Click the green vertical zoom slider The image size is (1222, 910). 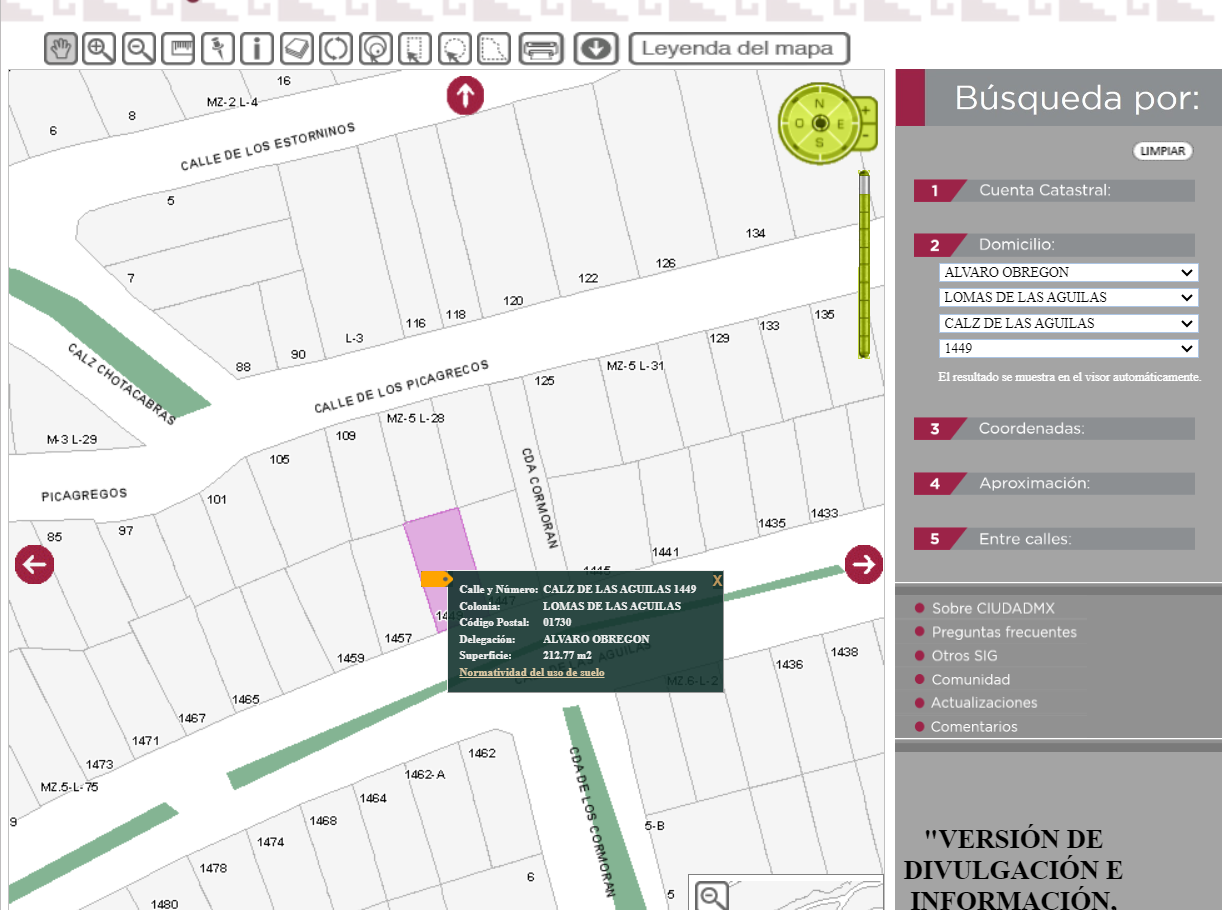pyautogui.click(x=864, y=265)
